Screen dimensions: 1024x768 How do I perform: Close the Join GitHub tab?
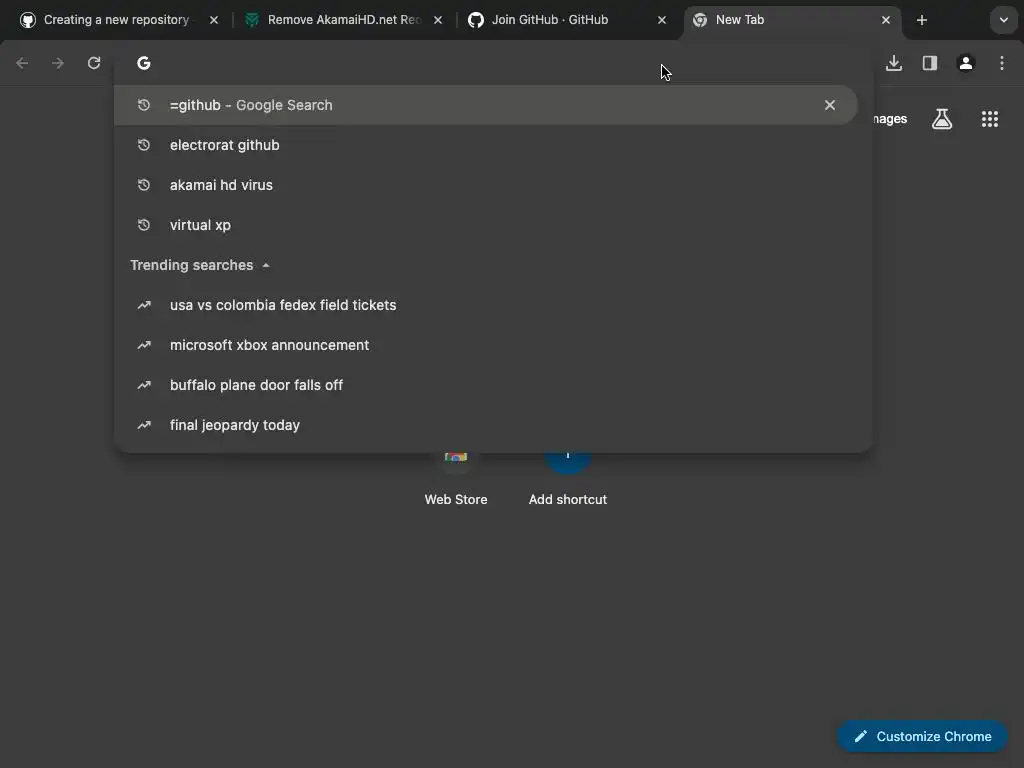(662, 20)
